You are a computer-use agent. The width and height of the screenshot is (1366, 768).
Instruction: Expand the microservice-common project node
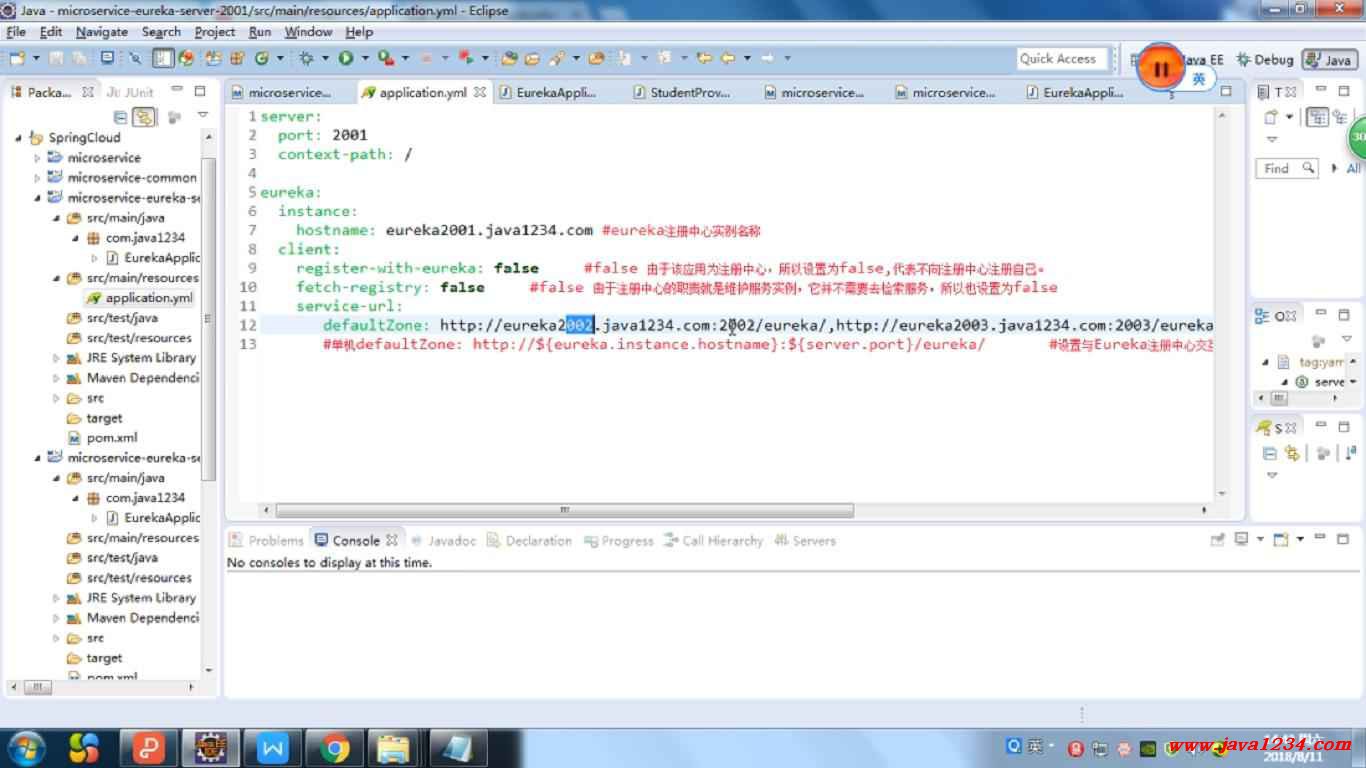(x=38, y=178)
